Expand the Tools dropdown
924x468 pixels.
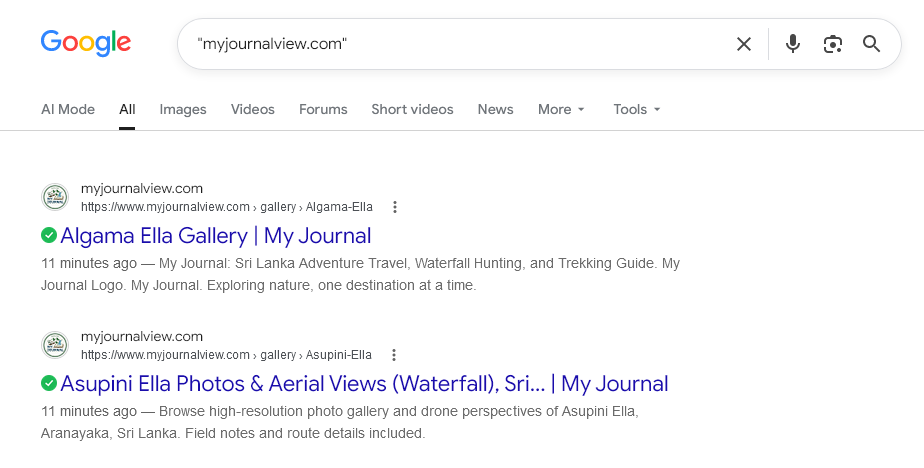637,110
